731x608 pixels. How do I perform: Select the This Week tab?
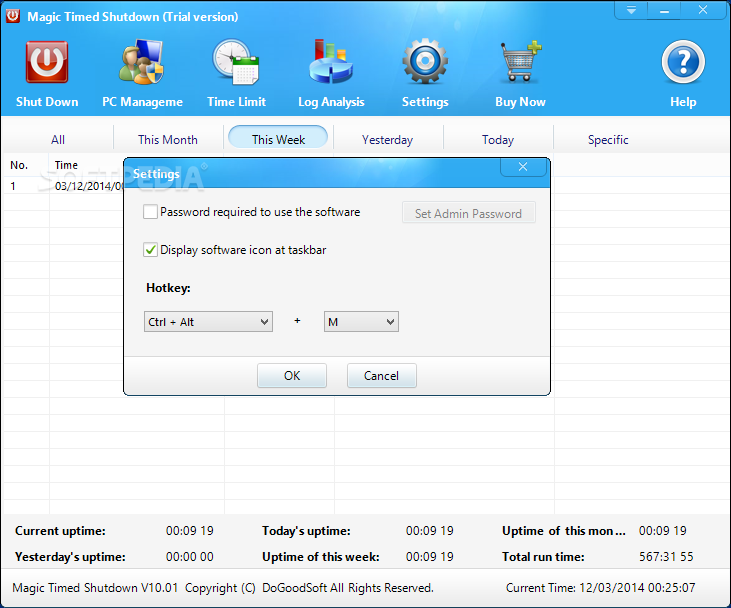click(x=278, y=138)
